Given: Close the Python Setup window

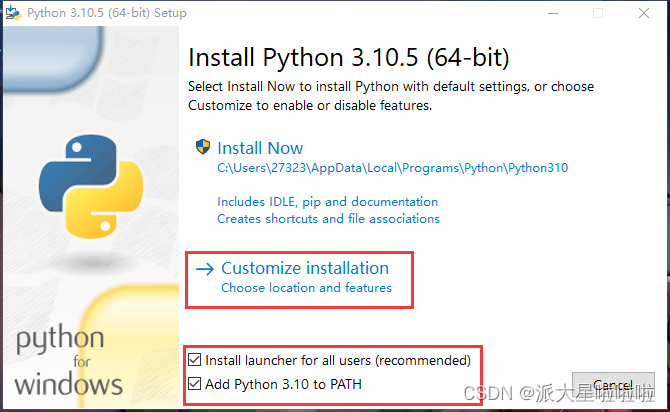Looking at the screenshot, I should point(644,13).
